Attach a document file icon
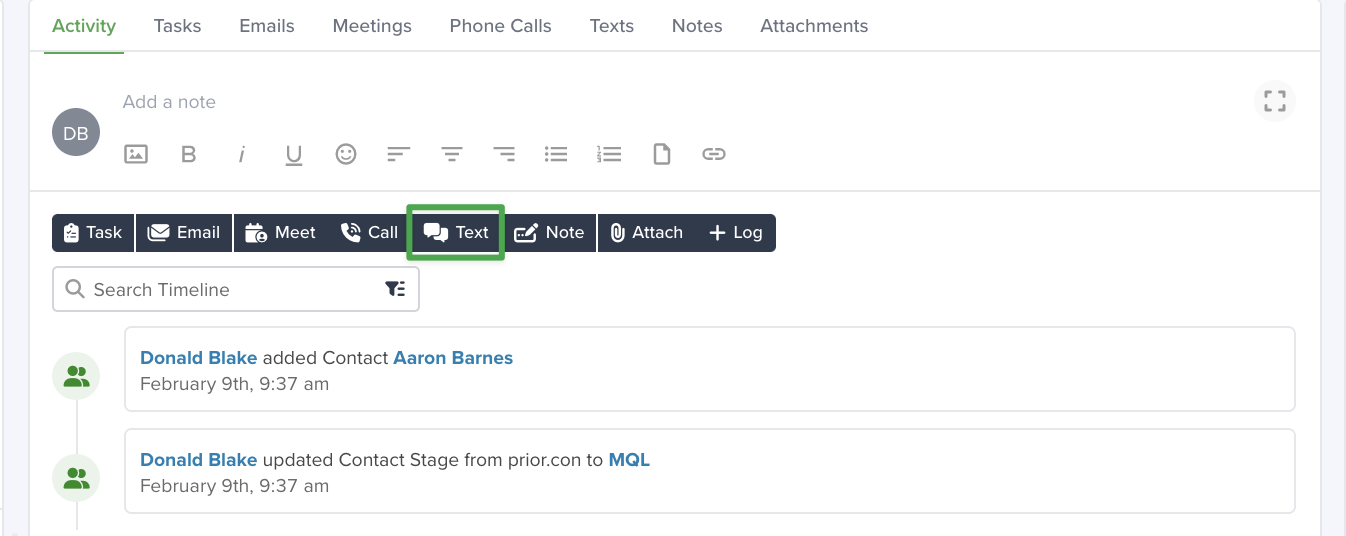 click(661, 154)
